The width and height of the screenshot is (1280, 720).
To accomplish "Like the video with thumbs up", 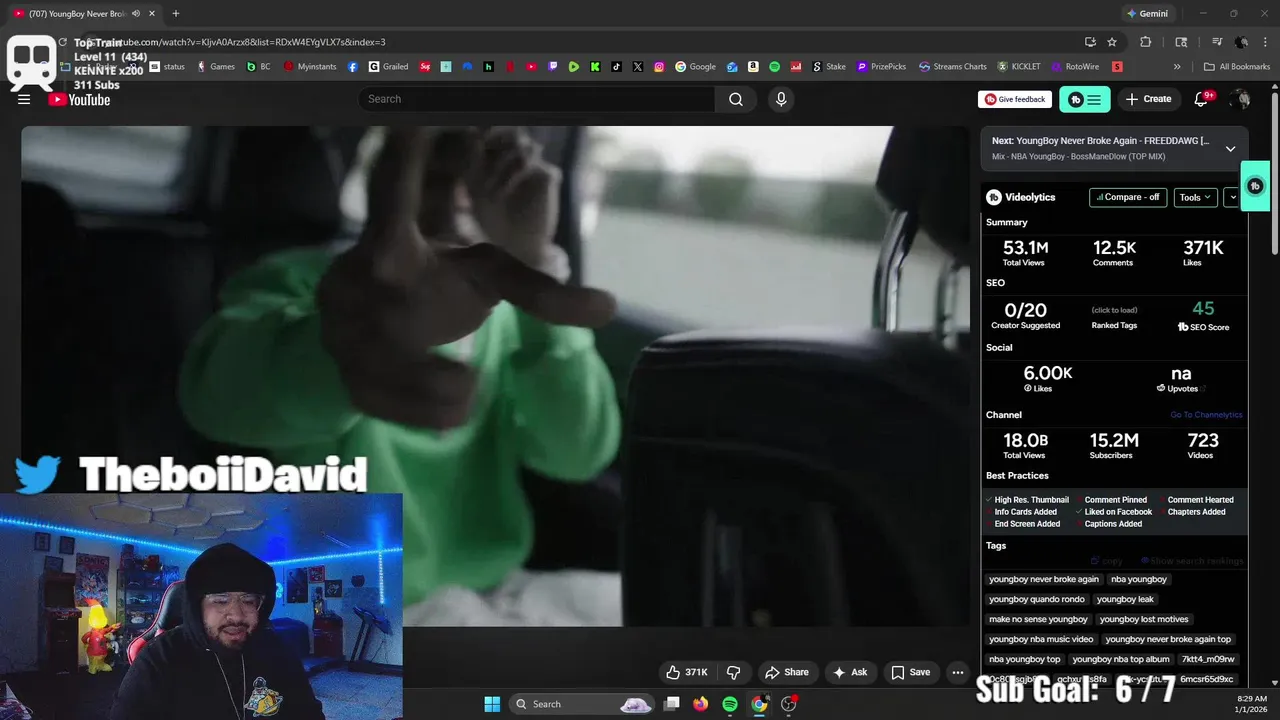I will (x=687, y=672).
